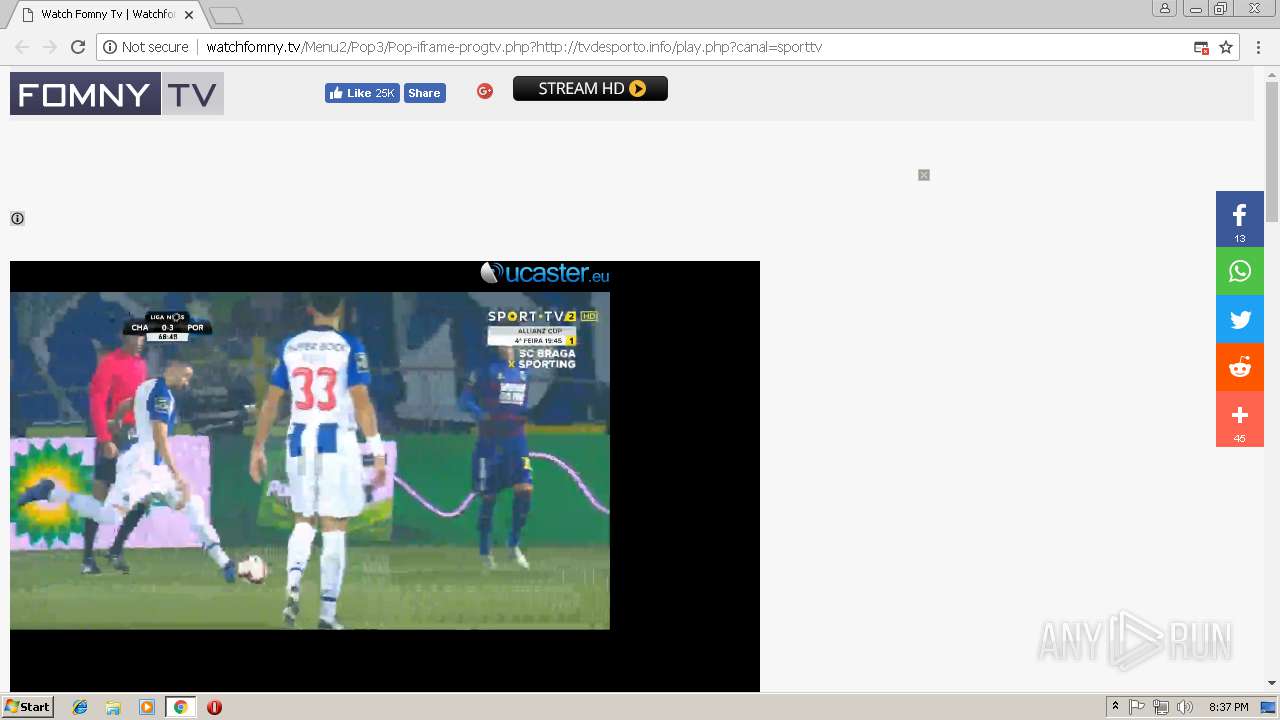The image size is (1280, 720).
Task: Open the Chrome menu
Action: pyautogui.click(x=1258, y=47)
